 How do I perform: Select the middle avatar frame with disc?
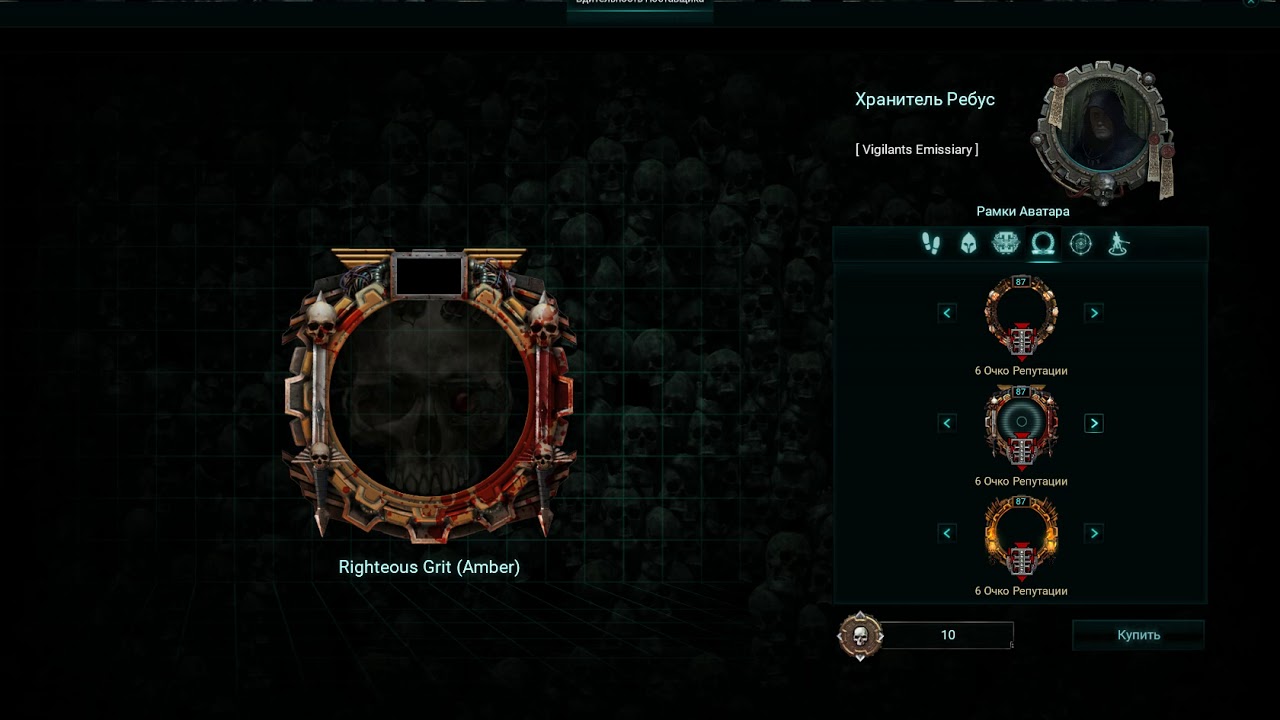point(1021,427)
